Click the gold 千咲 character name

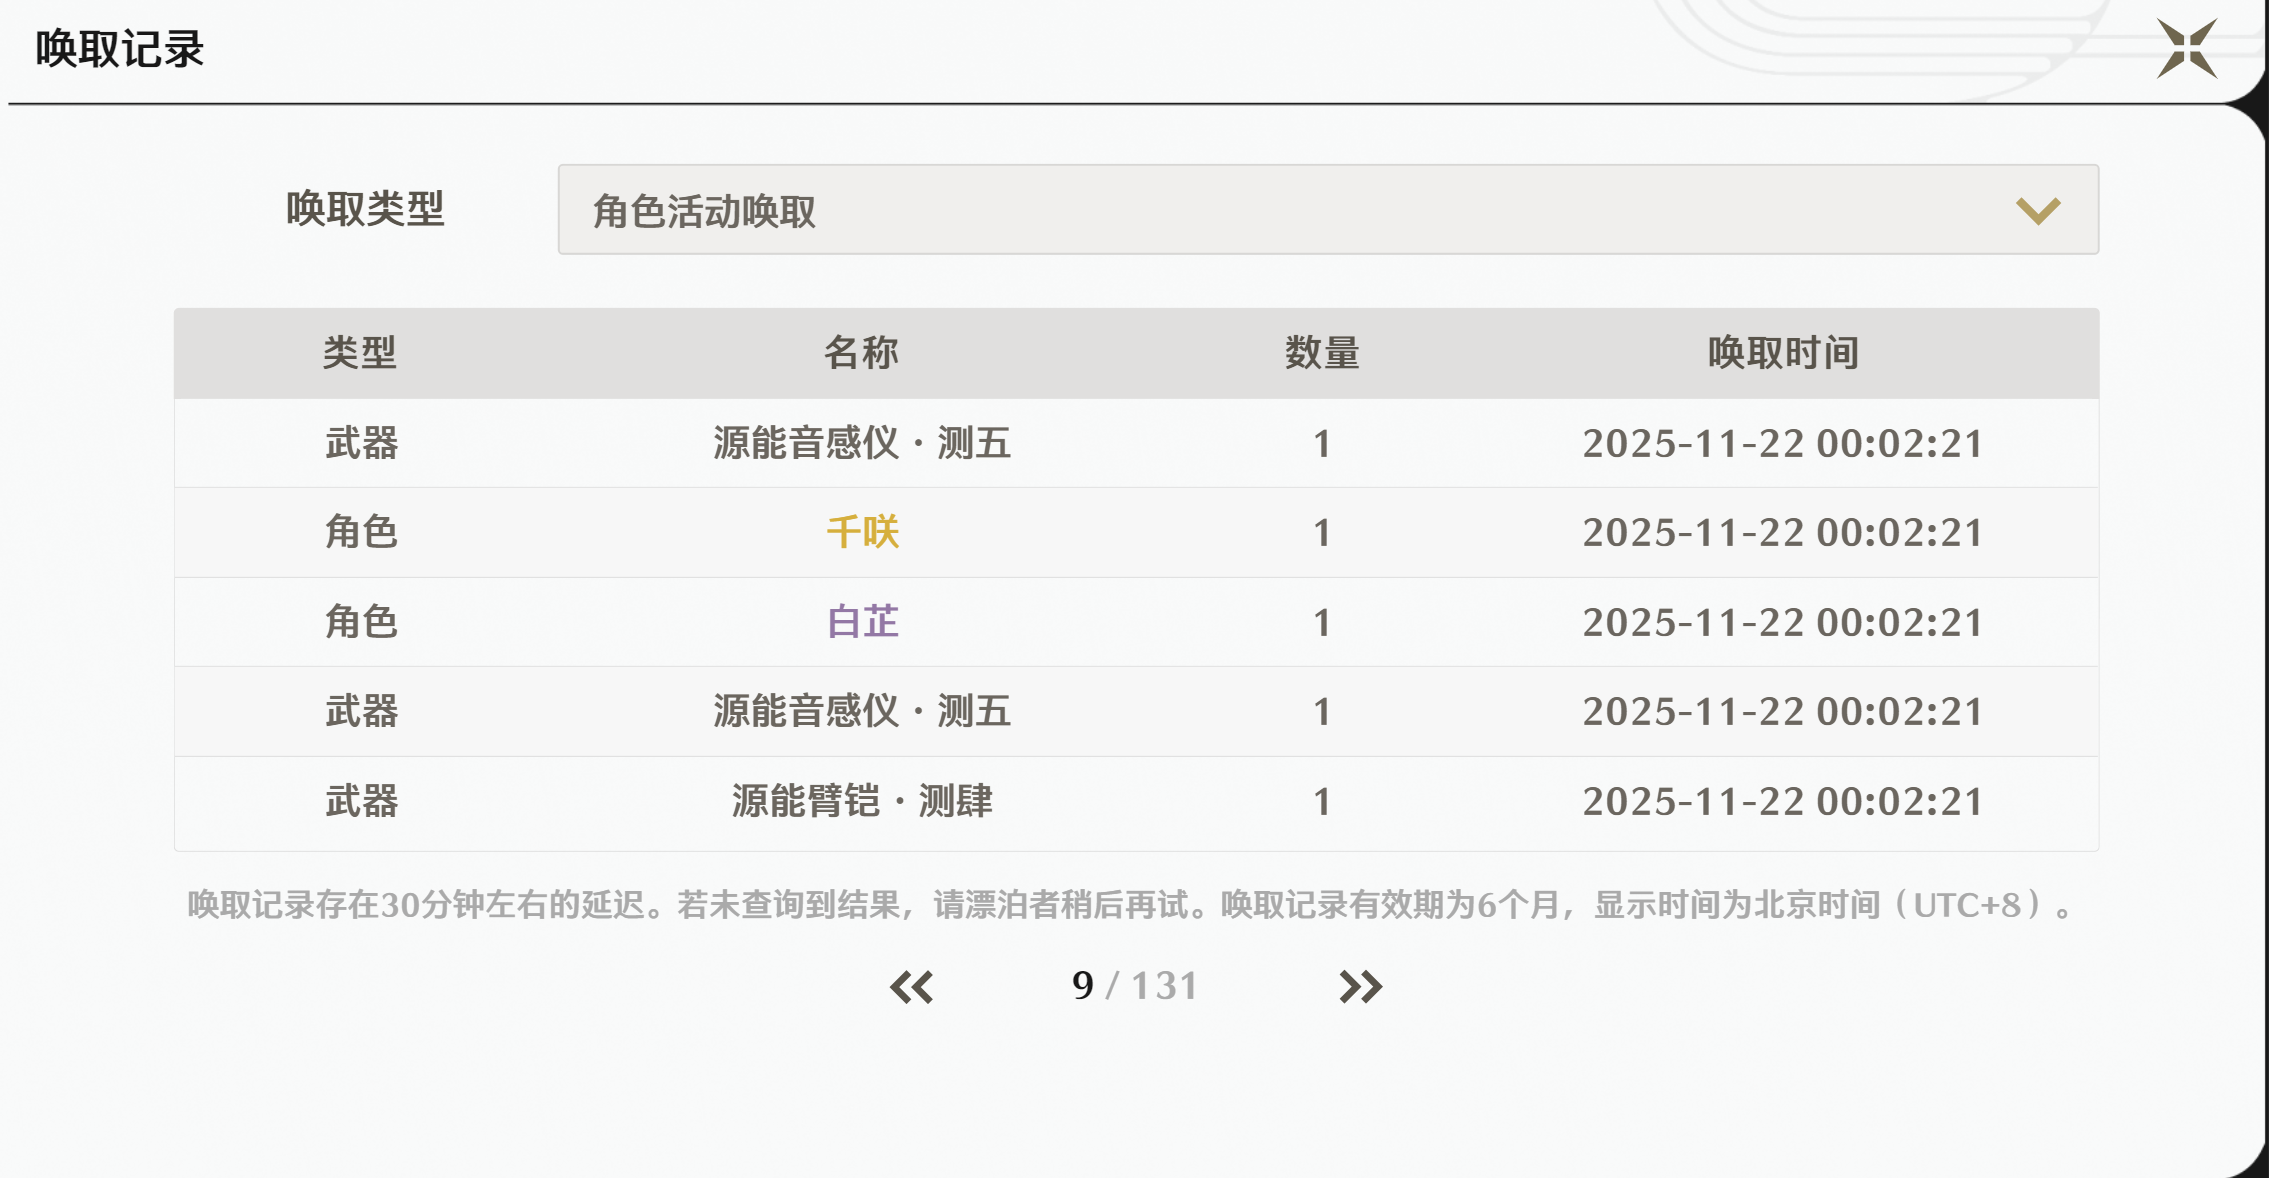pyautogui.click(x=862, y=532)
